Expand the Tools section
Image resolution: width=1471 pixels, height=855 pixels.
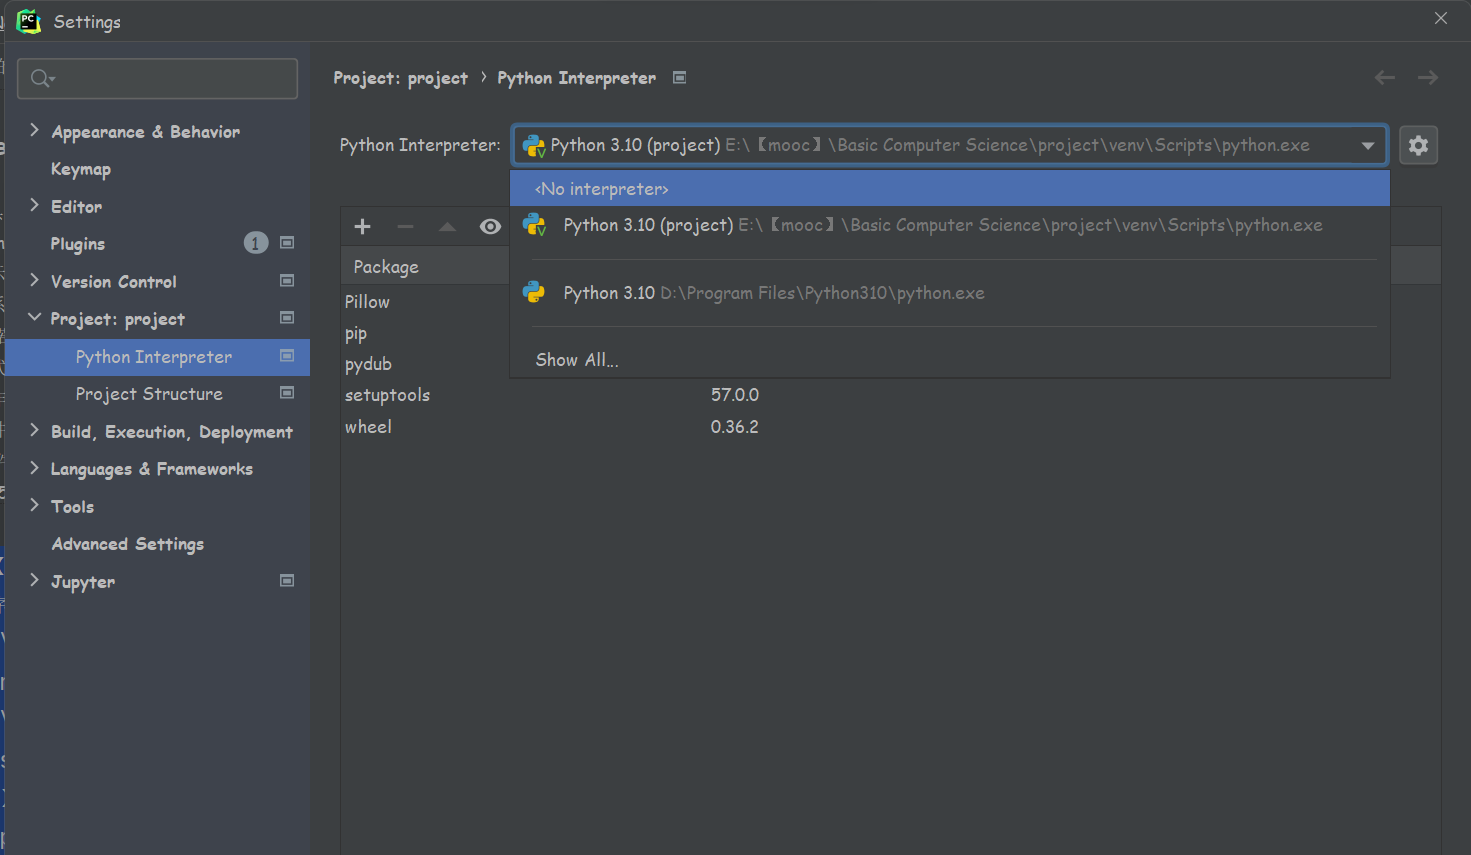pos(34,505)
